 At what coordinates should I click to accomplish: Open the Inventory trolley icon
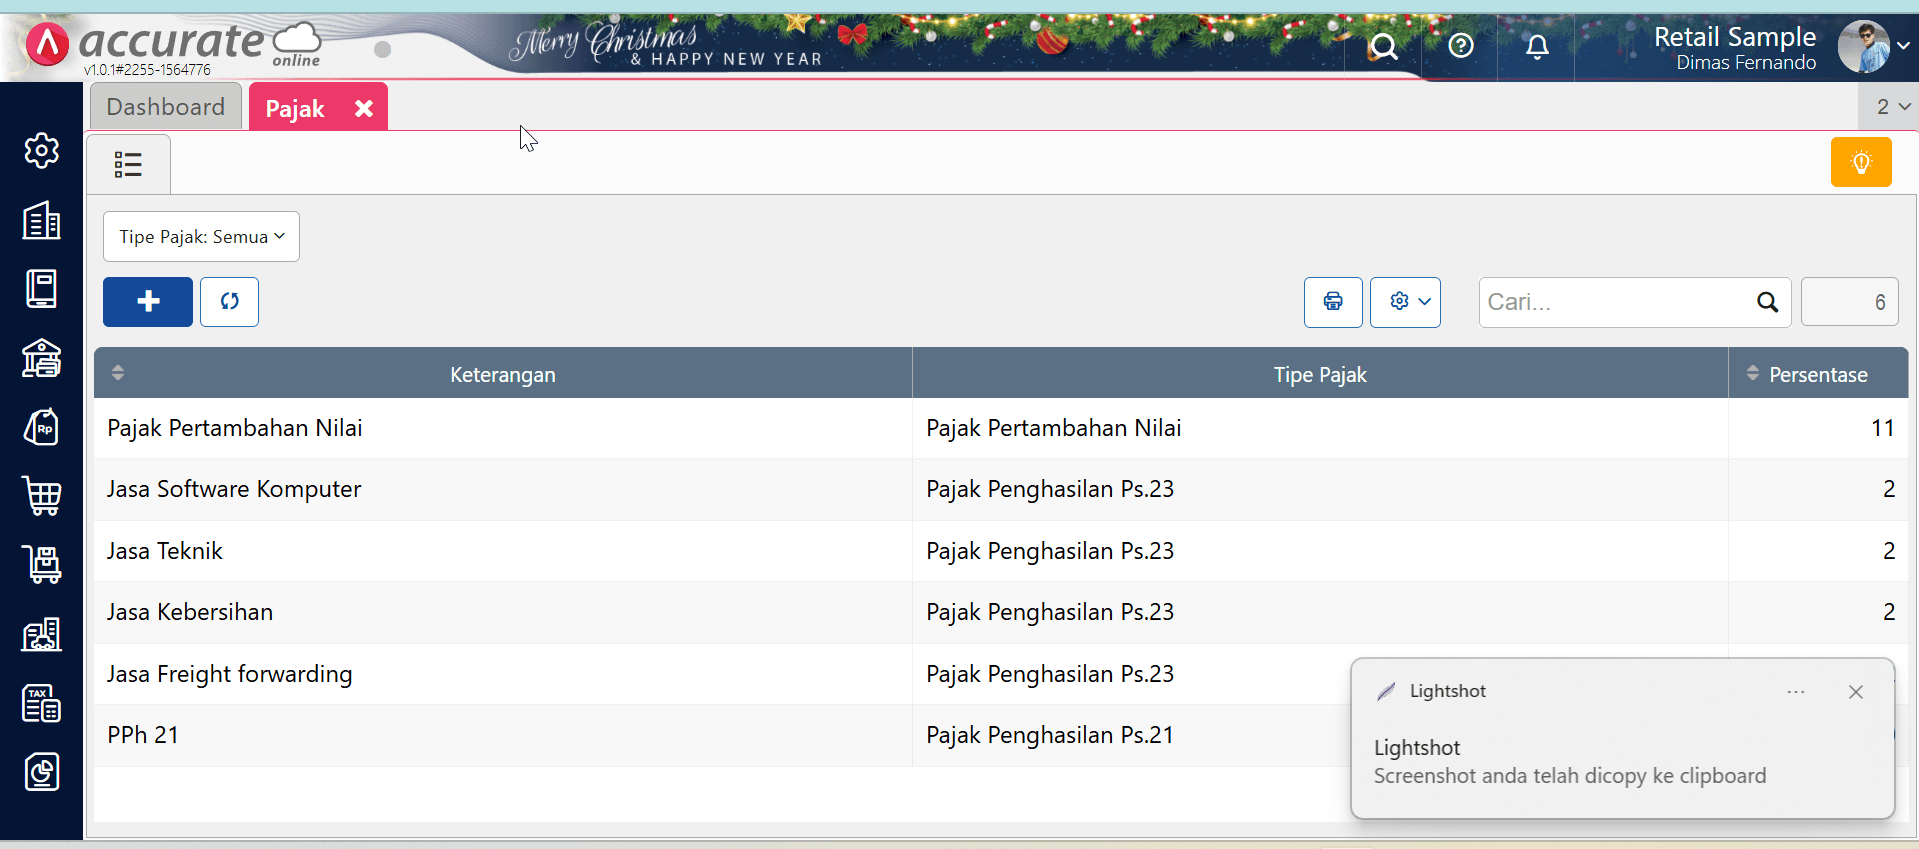[x=41, y=565]
